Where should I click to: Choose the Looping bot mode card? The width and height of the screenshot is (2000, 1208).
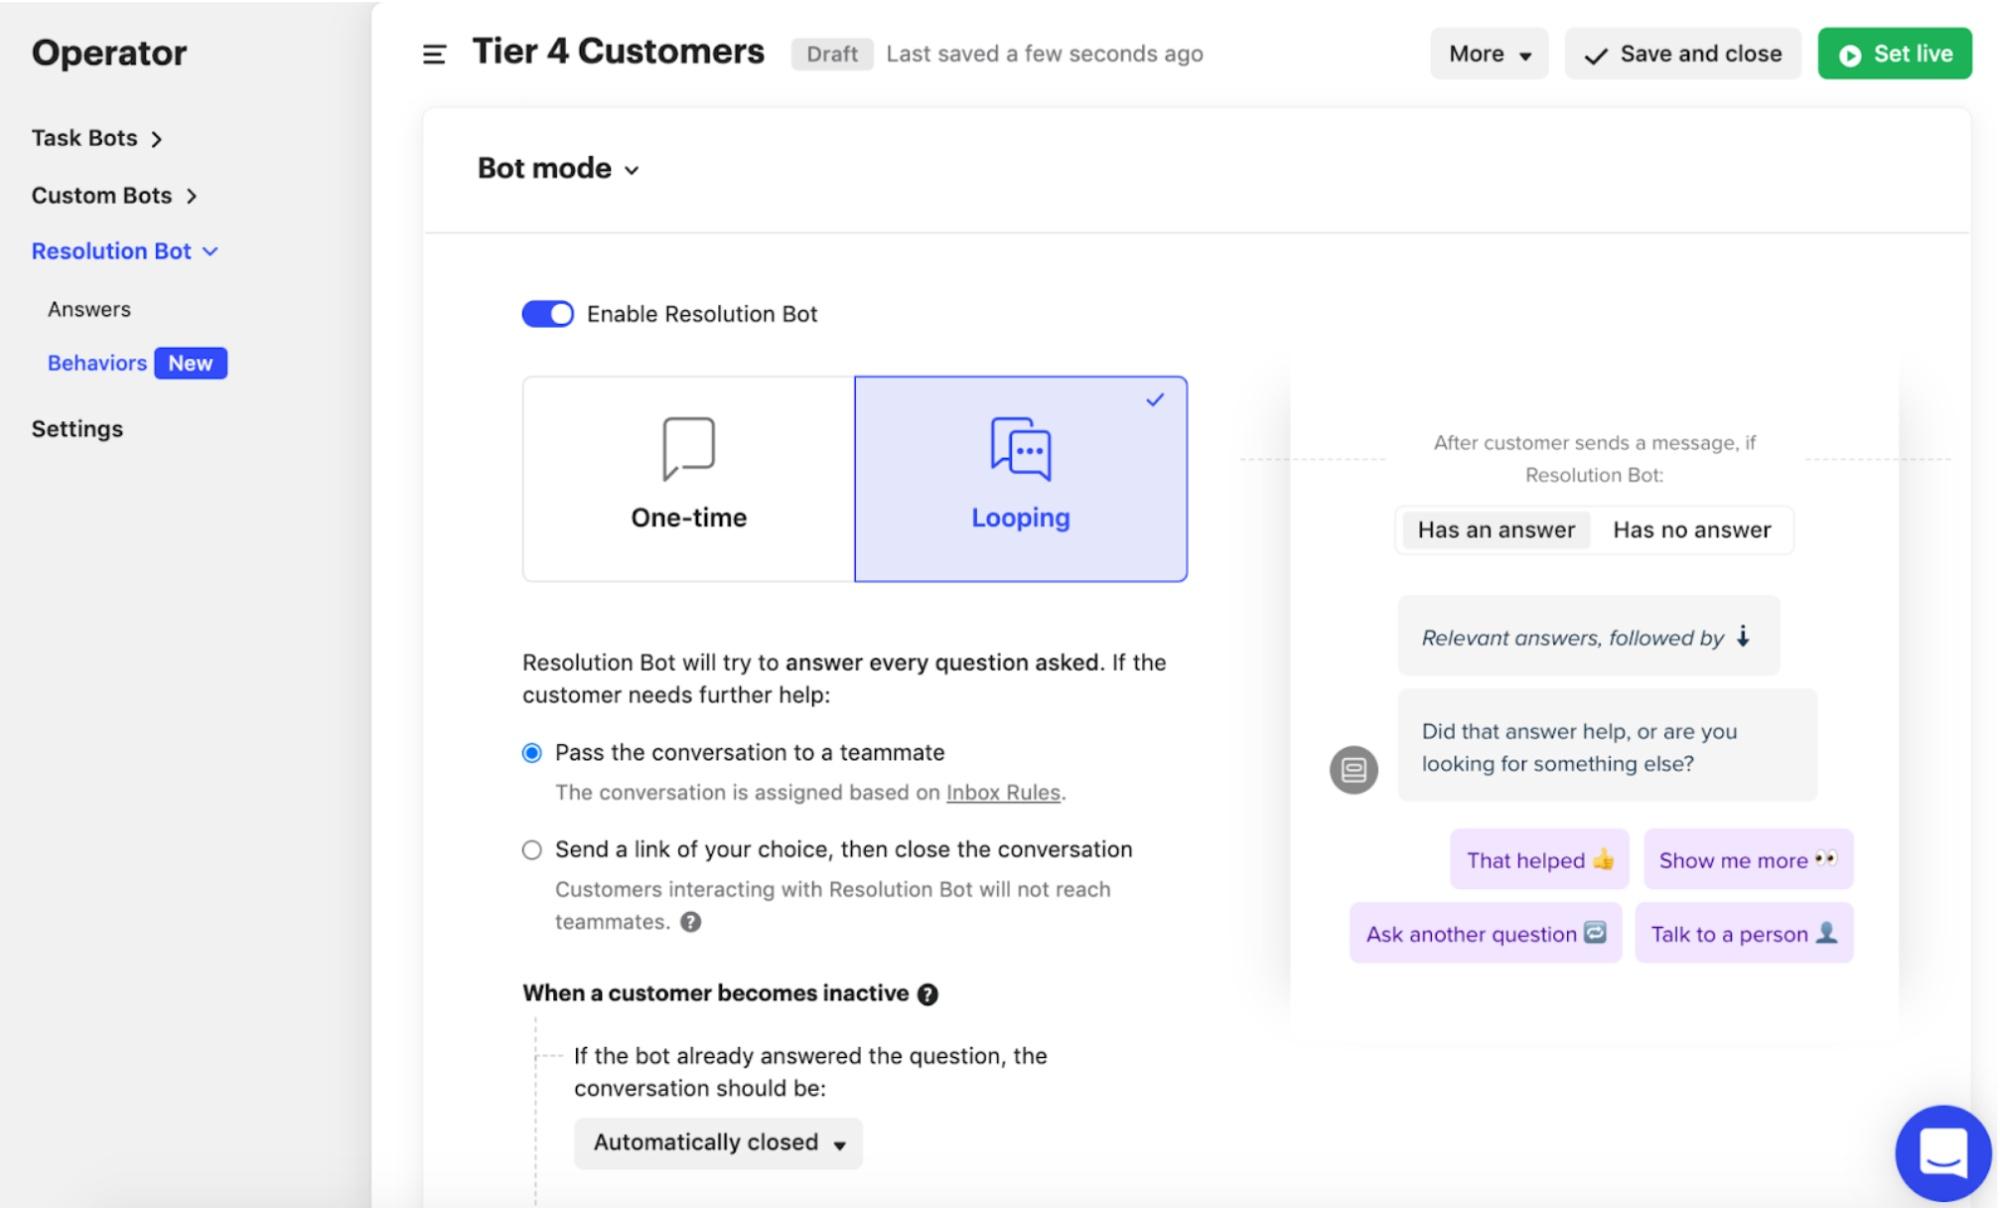(x=1021, y=479)
